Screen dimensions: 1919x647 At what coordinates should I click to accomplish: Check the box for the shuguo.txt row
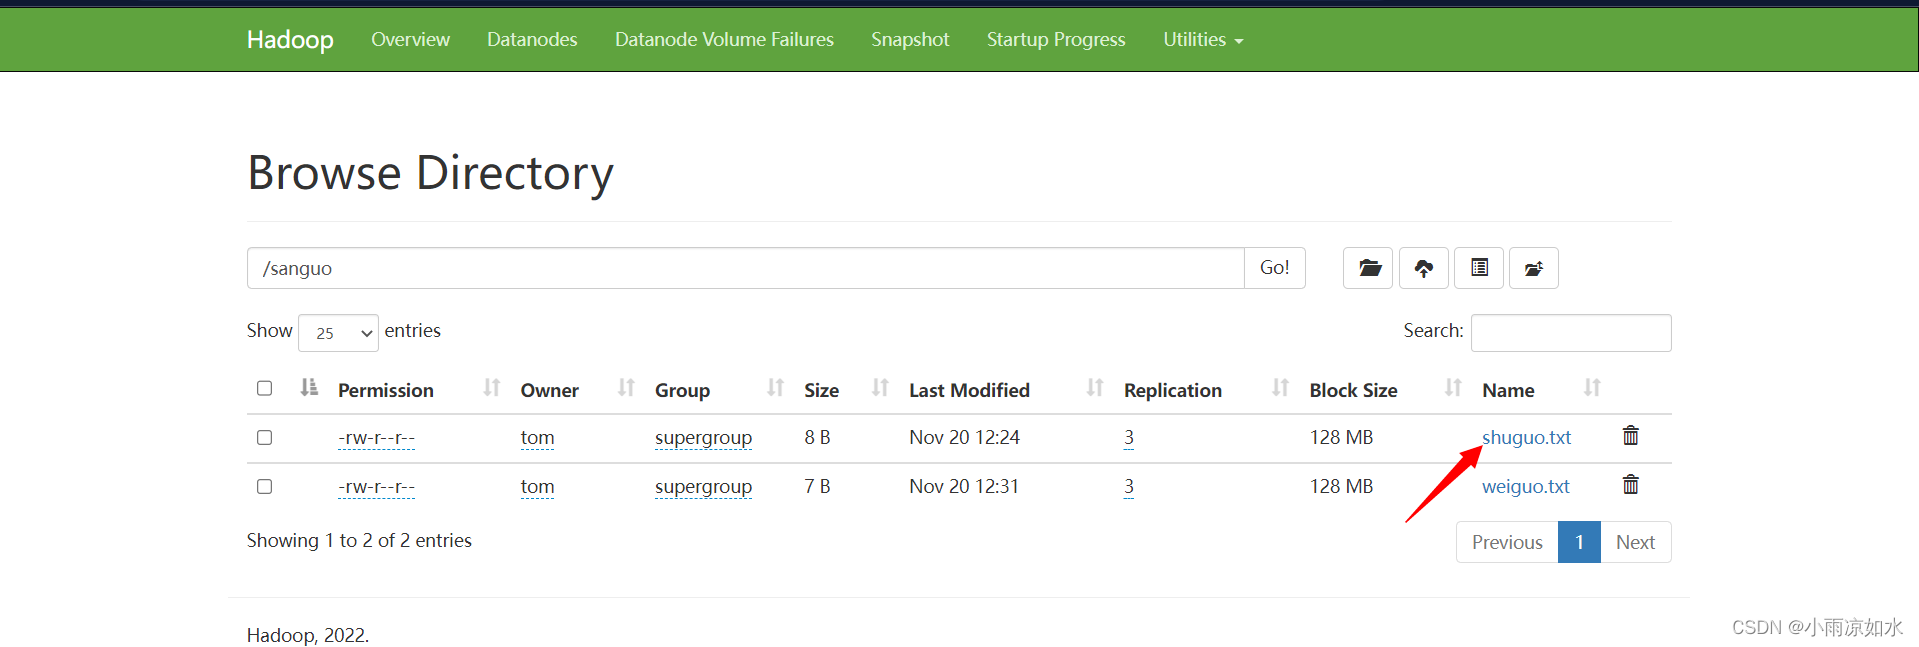coord(264,438)
